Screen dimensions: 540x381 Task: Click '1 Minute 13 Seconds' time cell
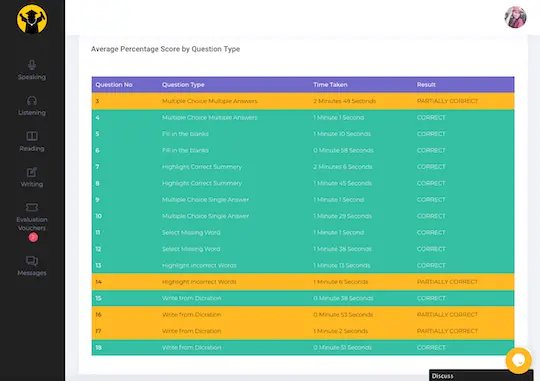point(342,265)
